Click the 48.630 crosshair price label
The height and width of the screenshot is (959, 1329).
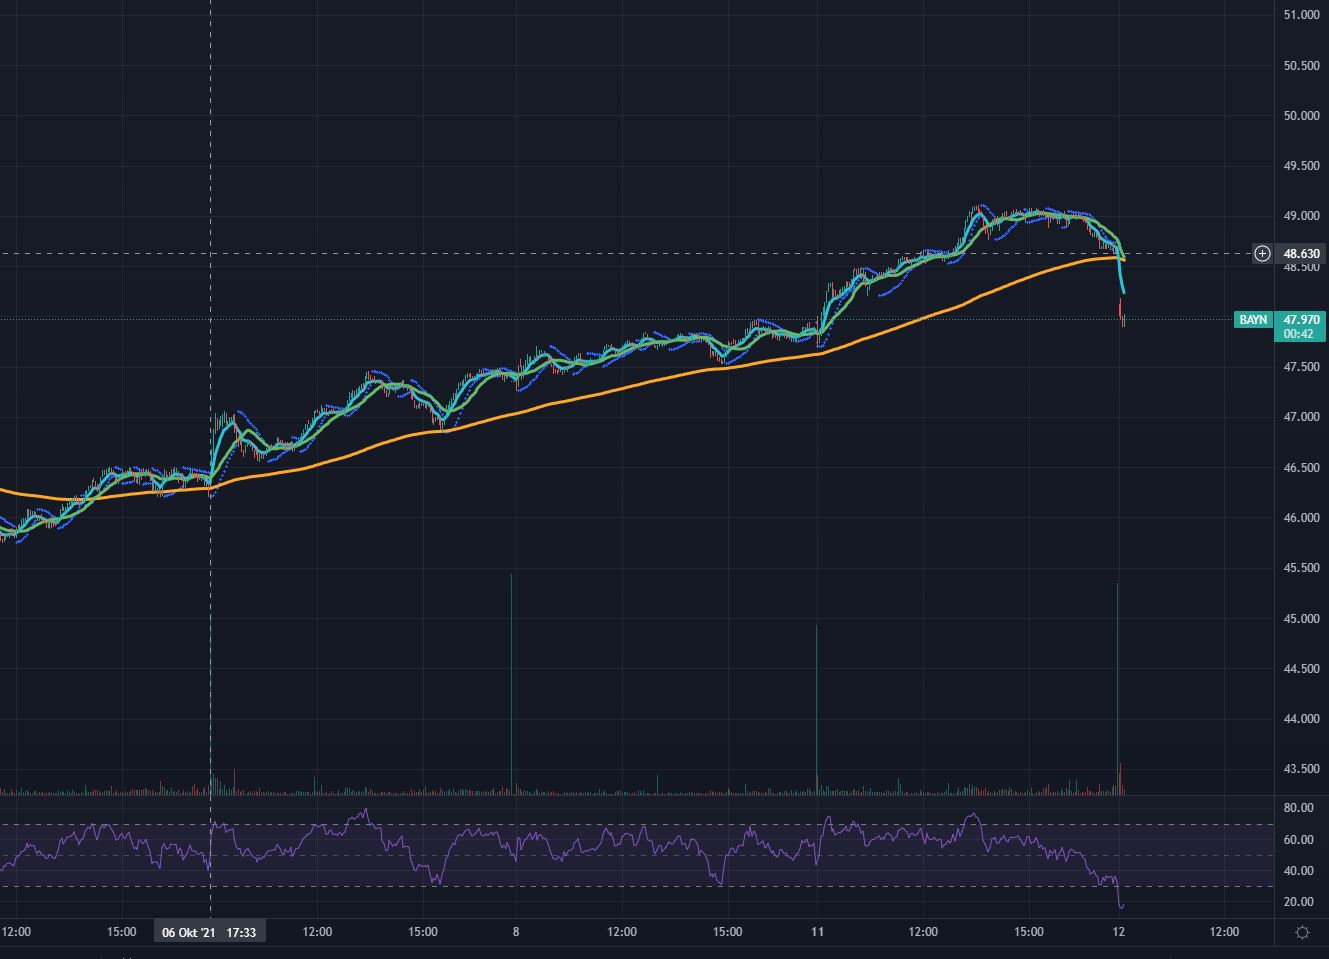click(1299, 254)
